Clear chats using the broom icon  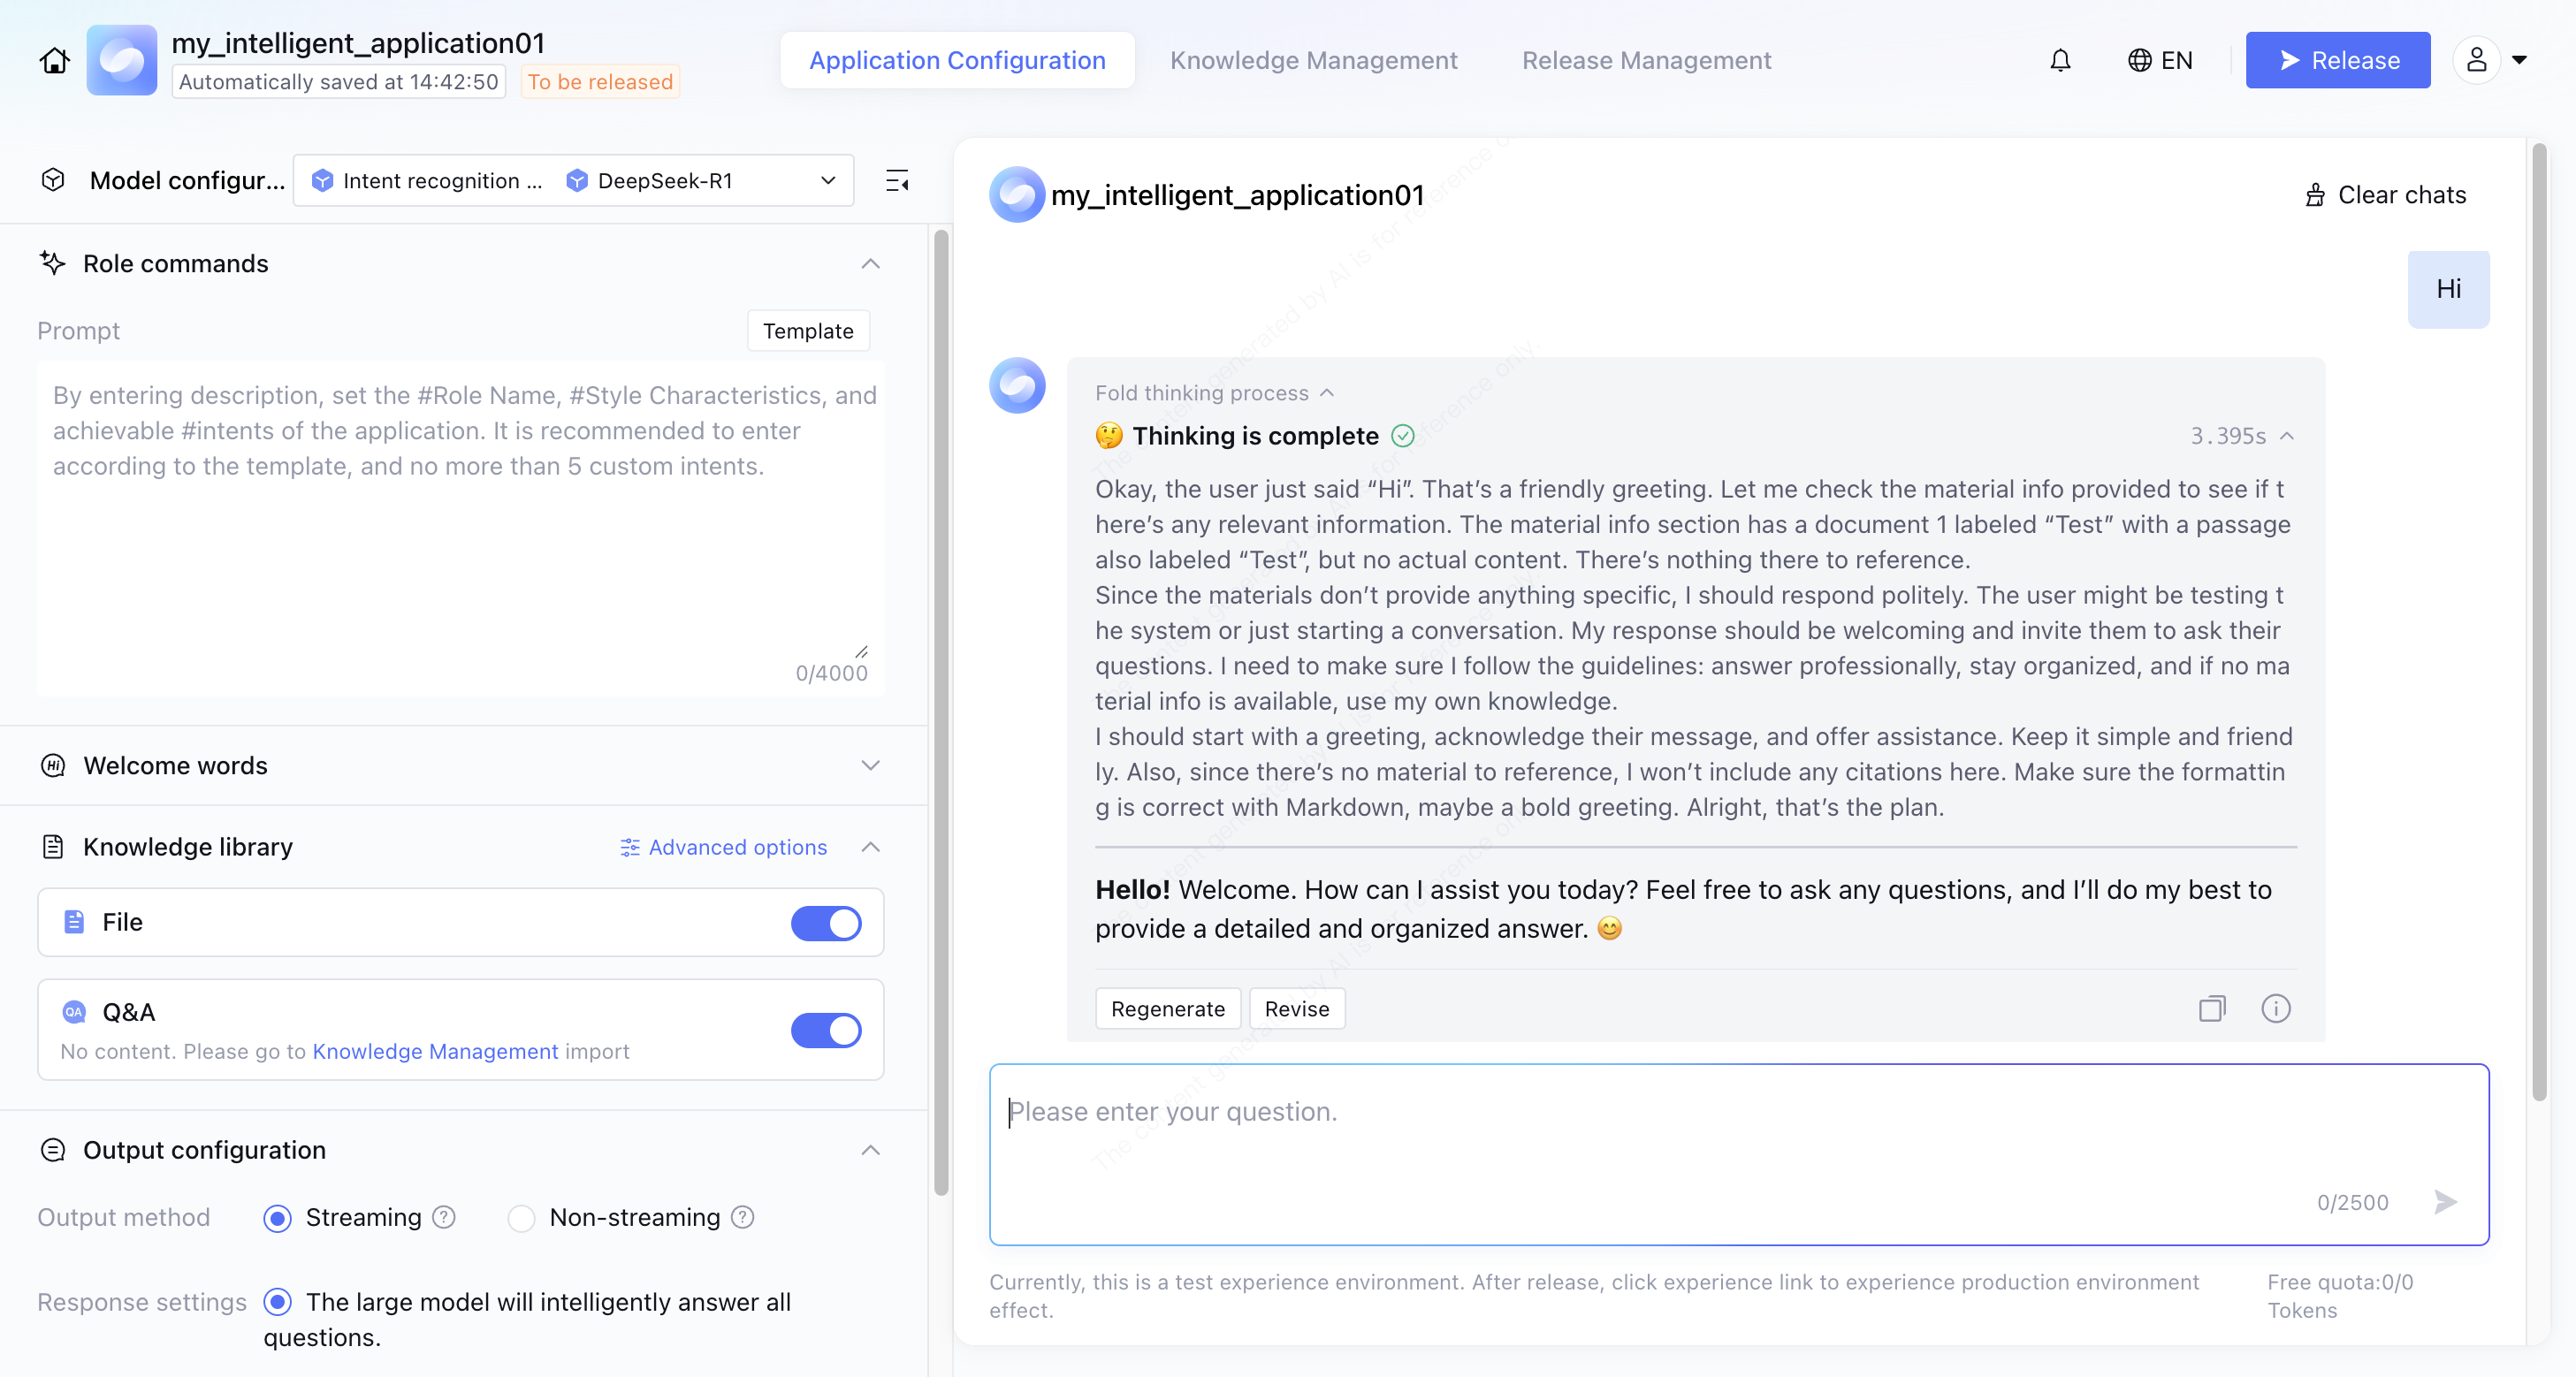(2314, 195)
